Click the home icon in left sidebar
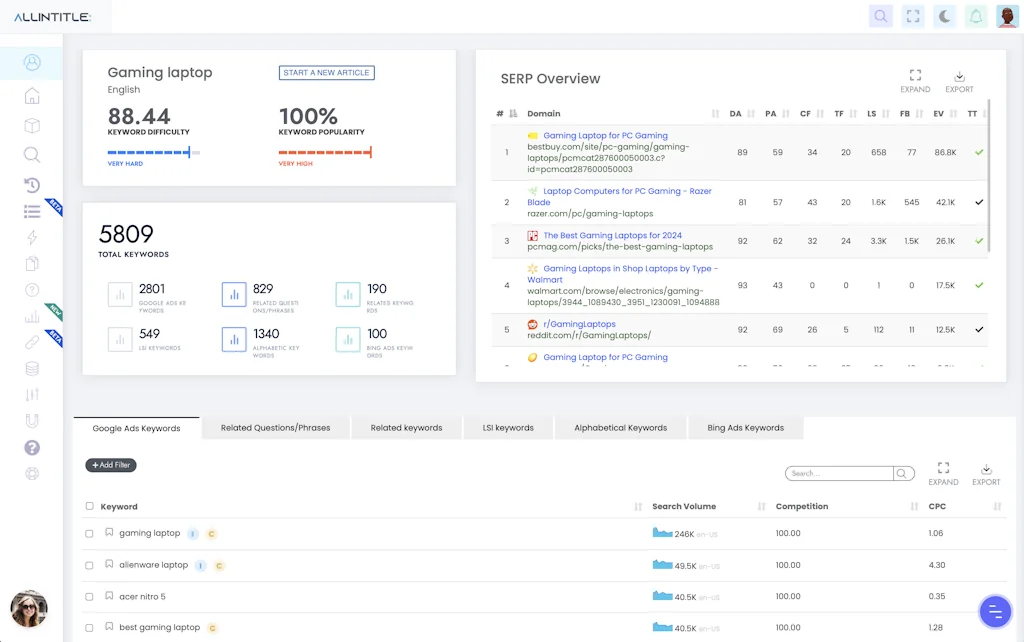This screenshot has width=1024, height=642. 32,96
